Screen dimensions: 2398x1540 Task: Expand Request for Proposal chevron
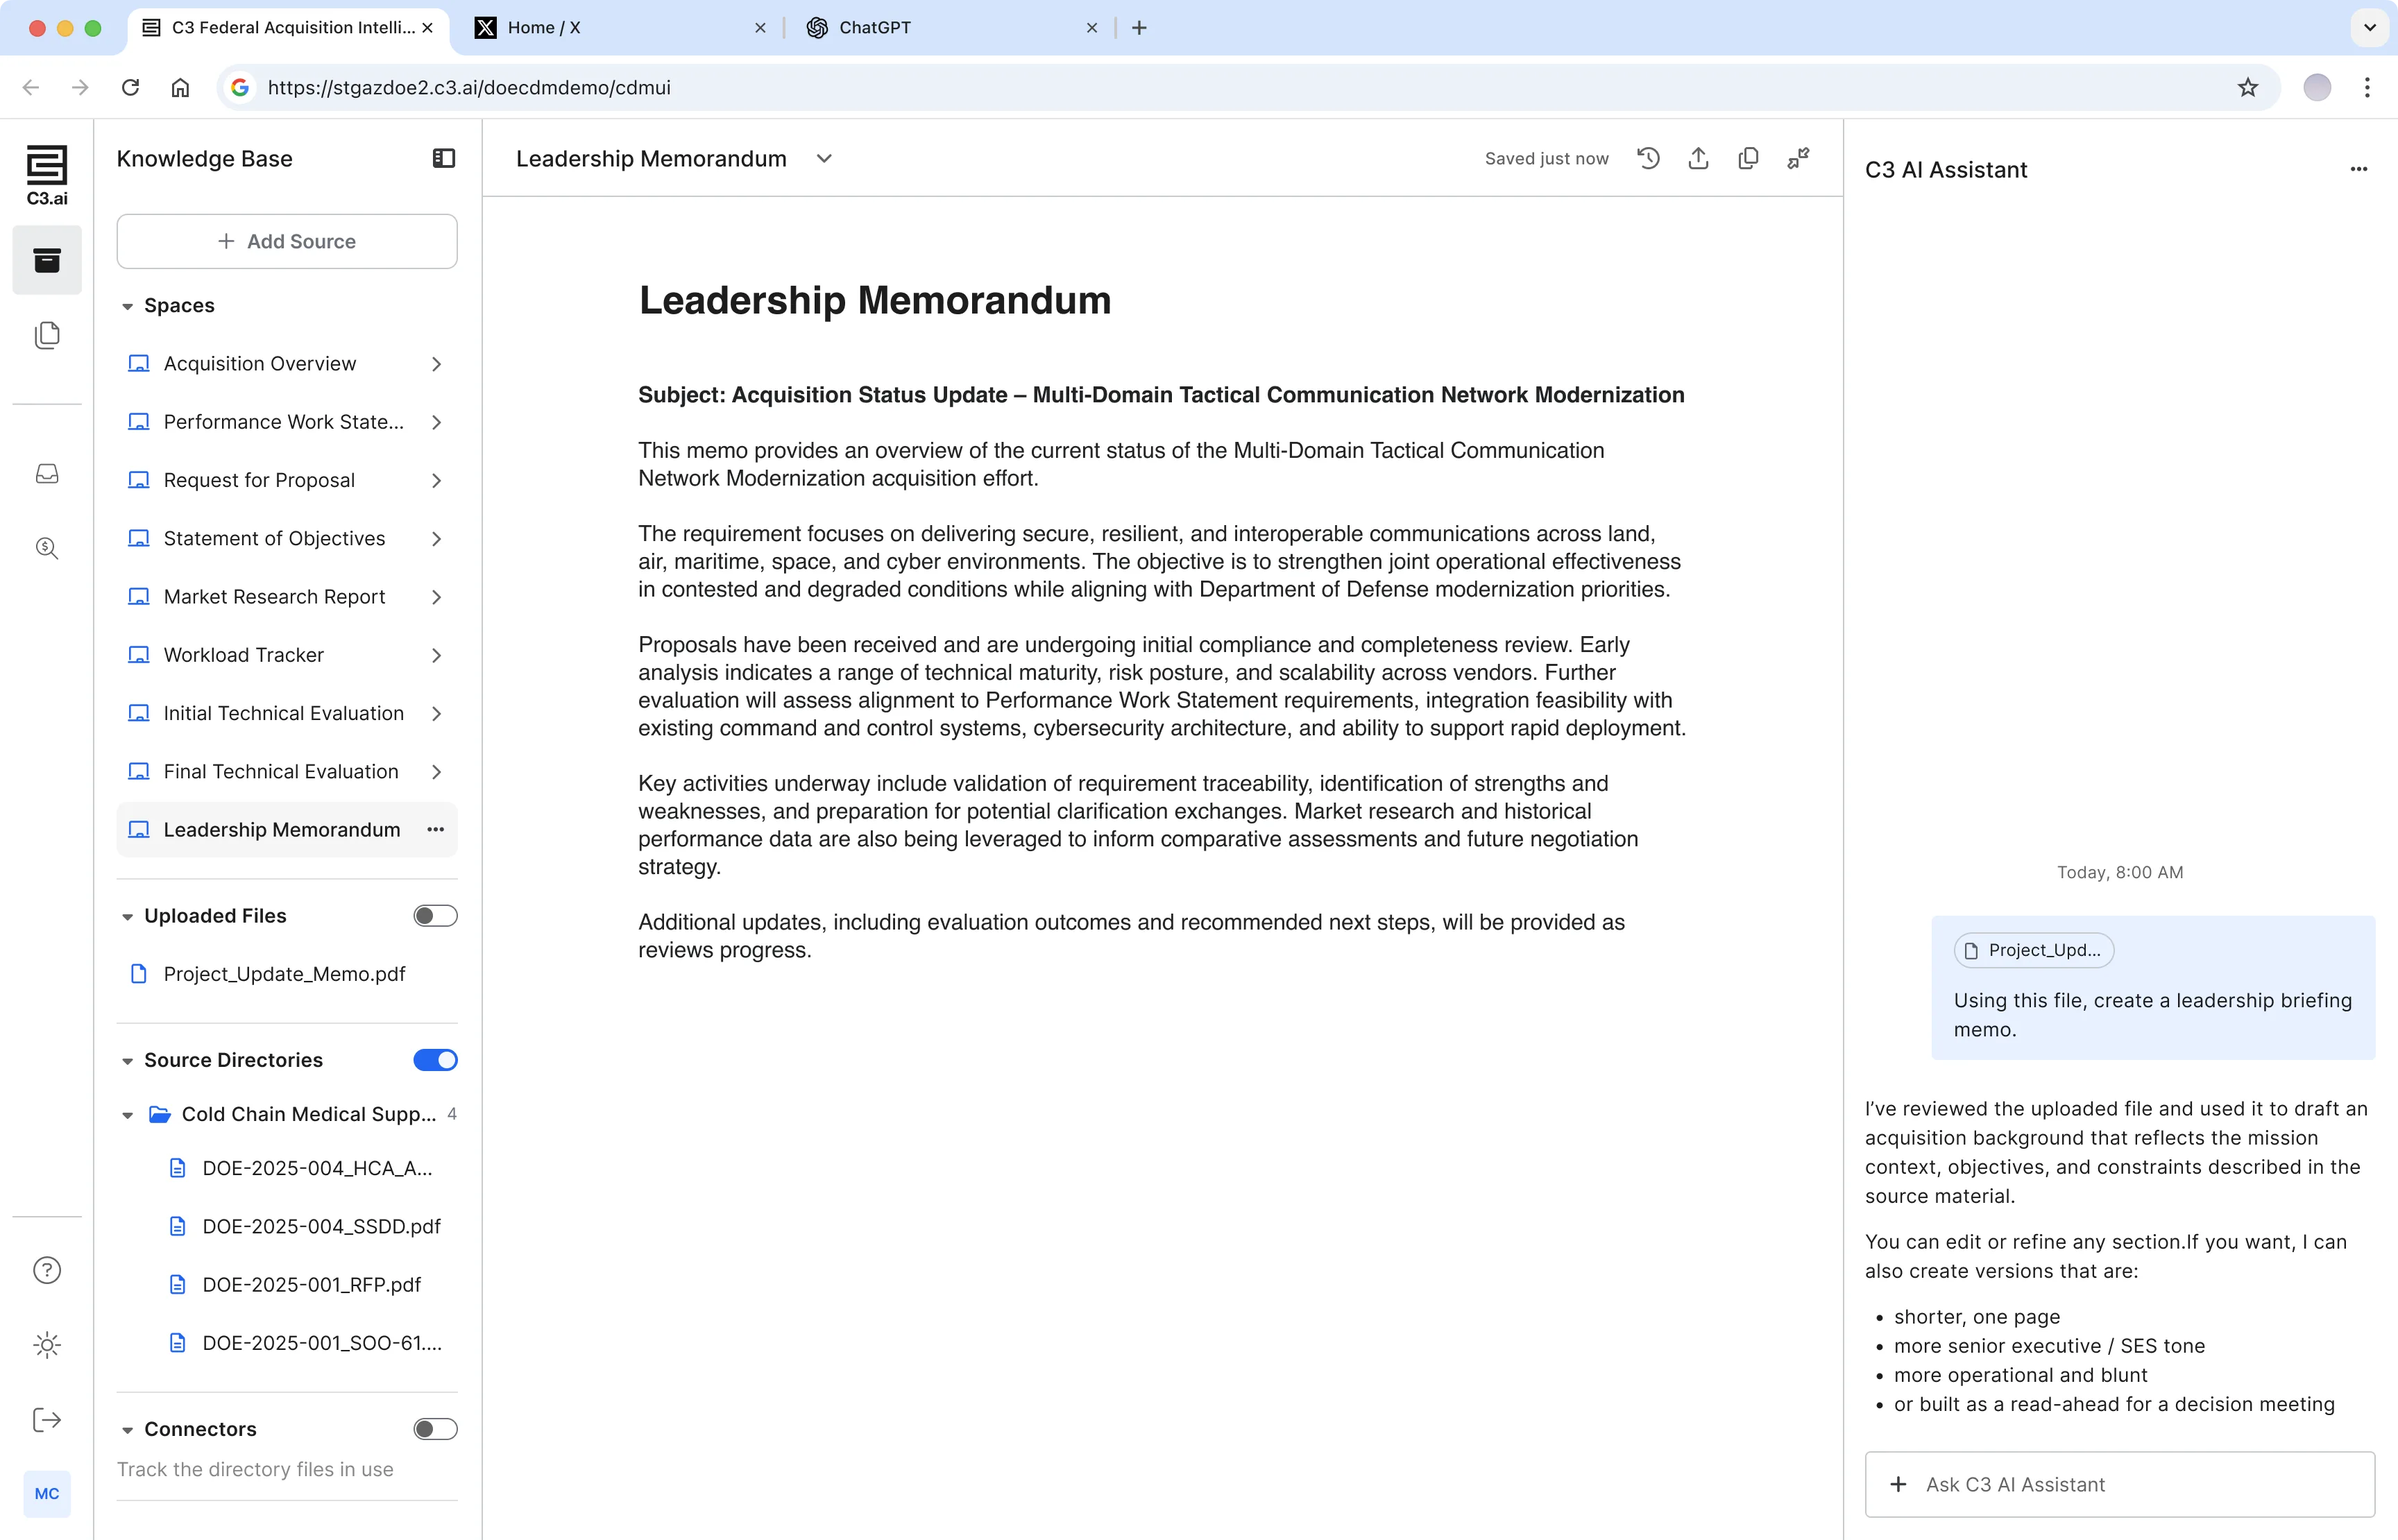[437, 480]
